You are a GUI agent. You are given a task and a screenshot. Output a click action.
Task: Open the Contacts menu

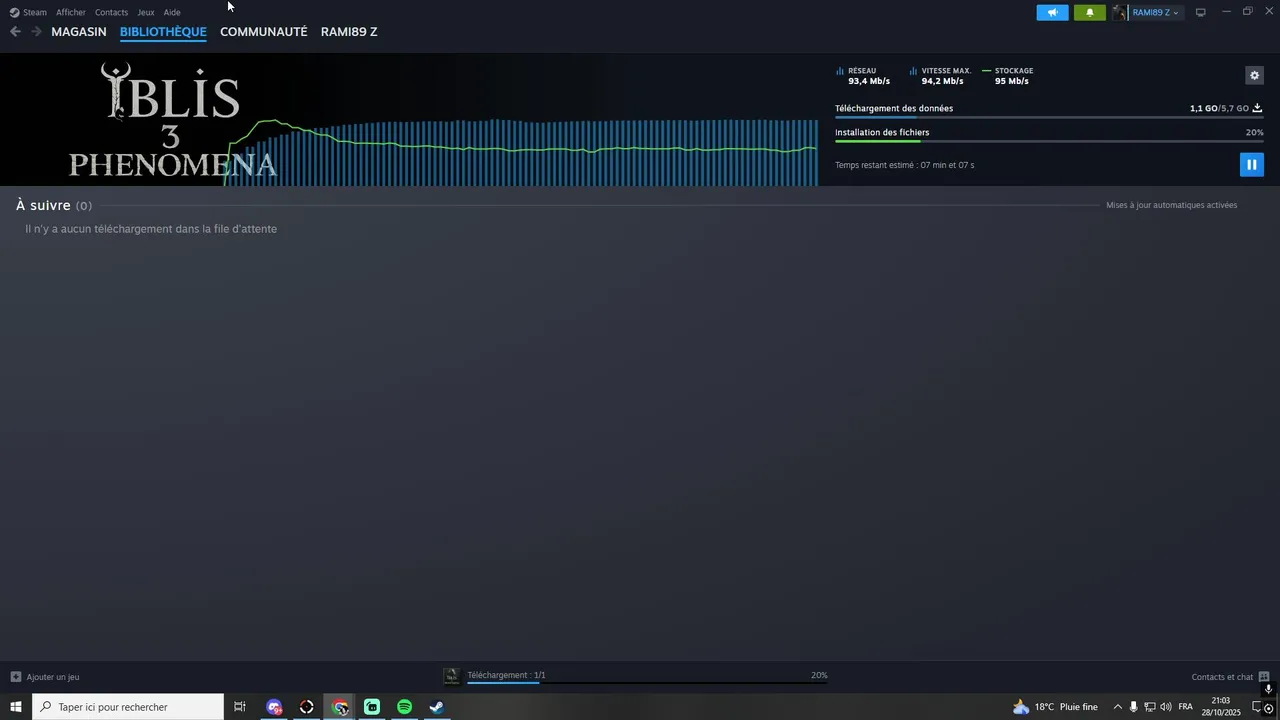[111, 12]
